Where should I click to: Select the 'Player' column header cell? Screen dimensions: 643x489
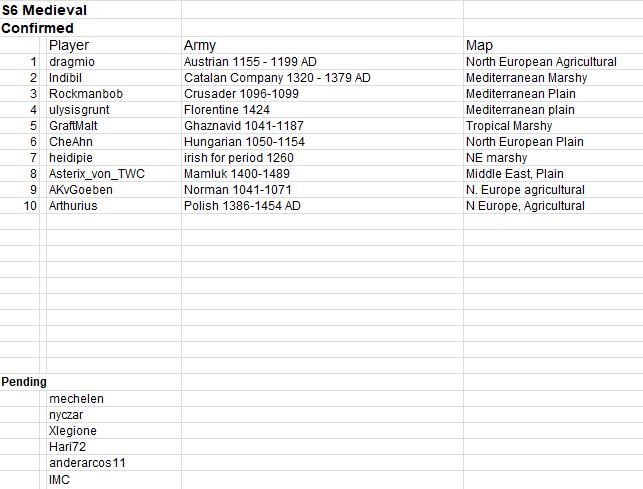click(x=69, y=45)
